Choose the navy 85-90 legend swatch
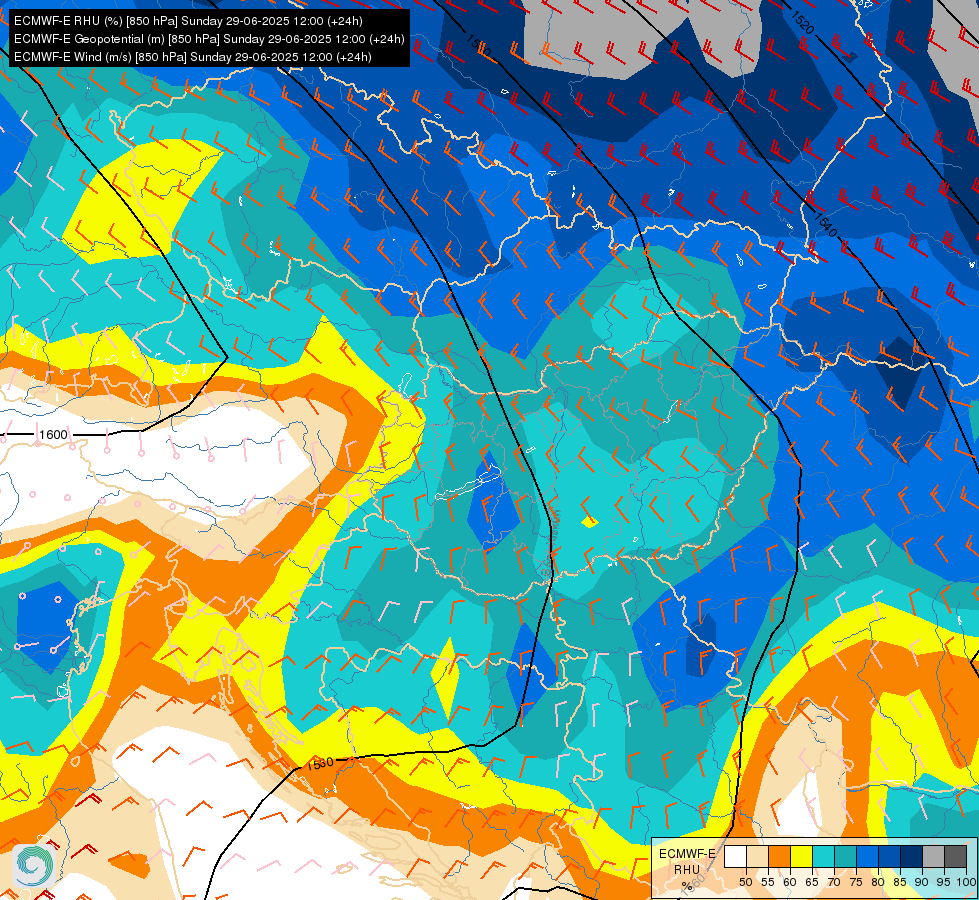This screenshot has width=979, height=900. [x=912, y=856]
